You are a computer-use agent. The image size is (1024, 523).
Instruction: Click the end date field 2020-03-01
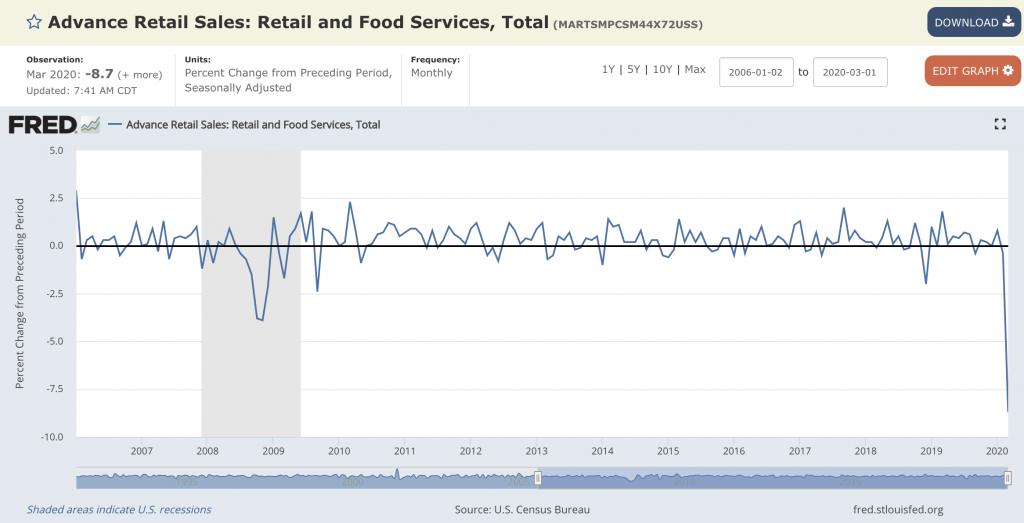coord(850,72)
